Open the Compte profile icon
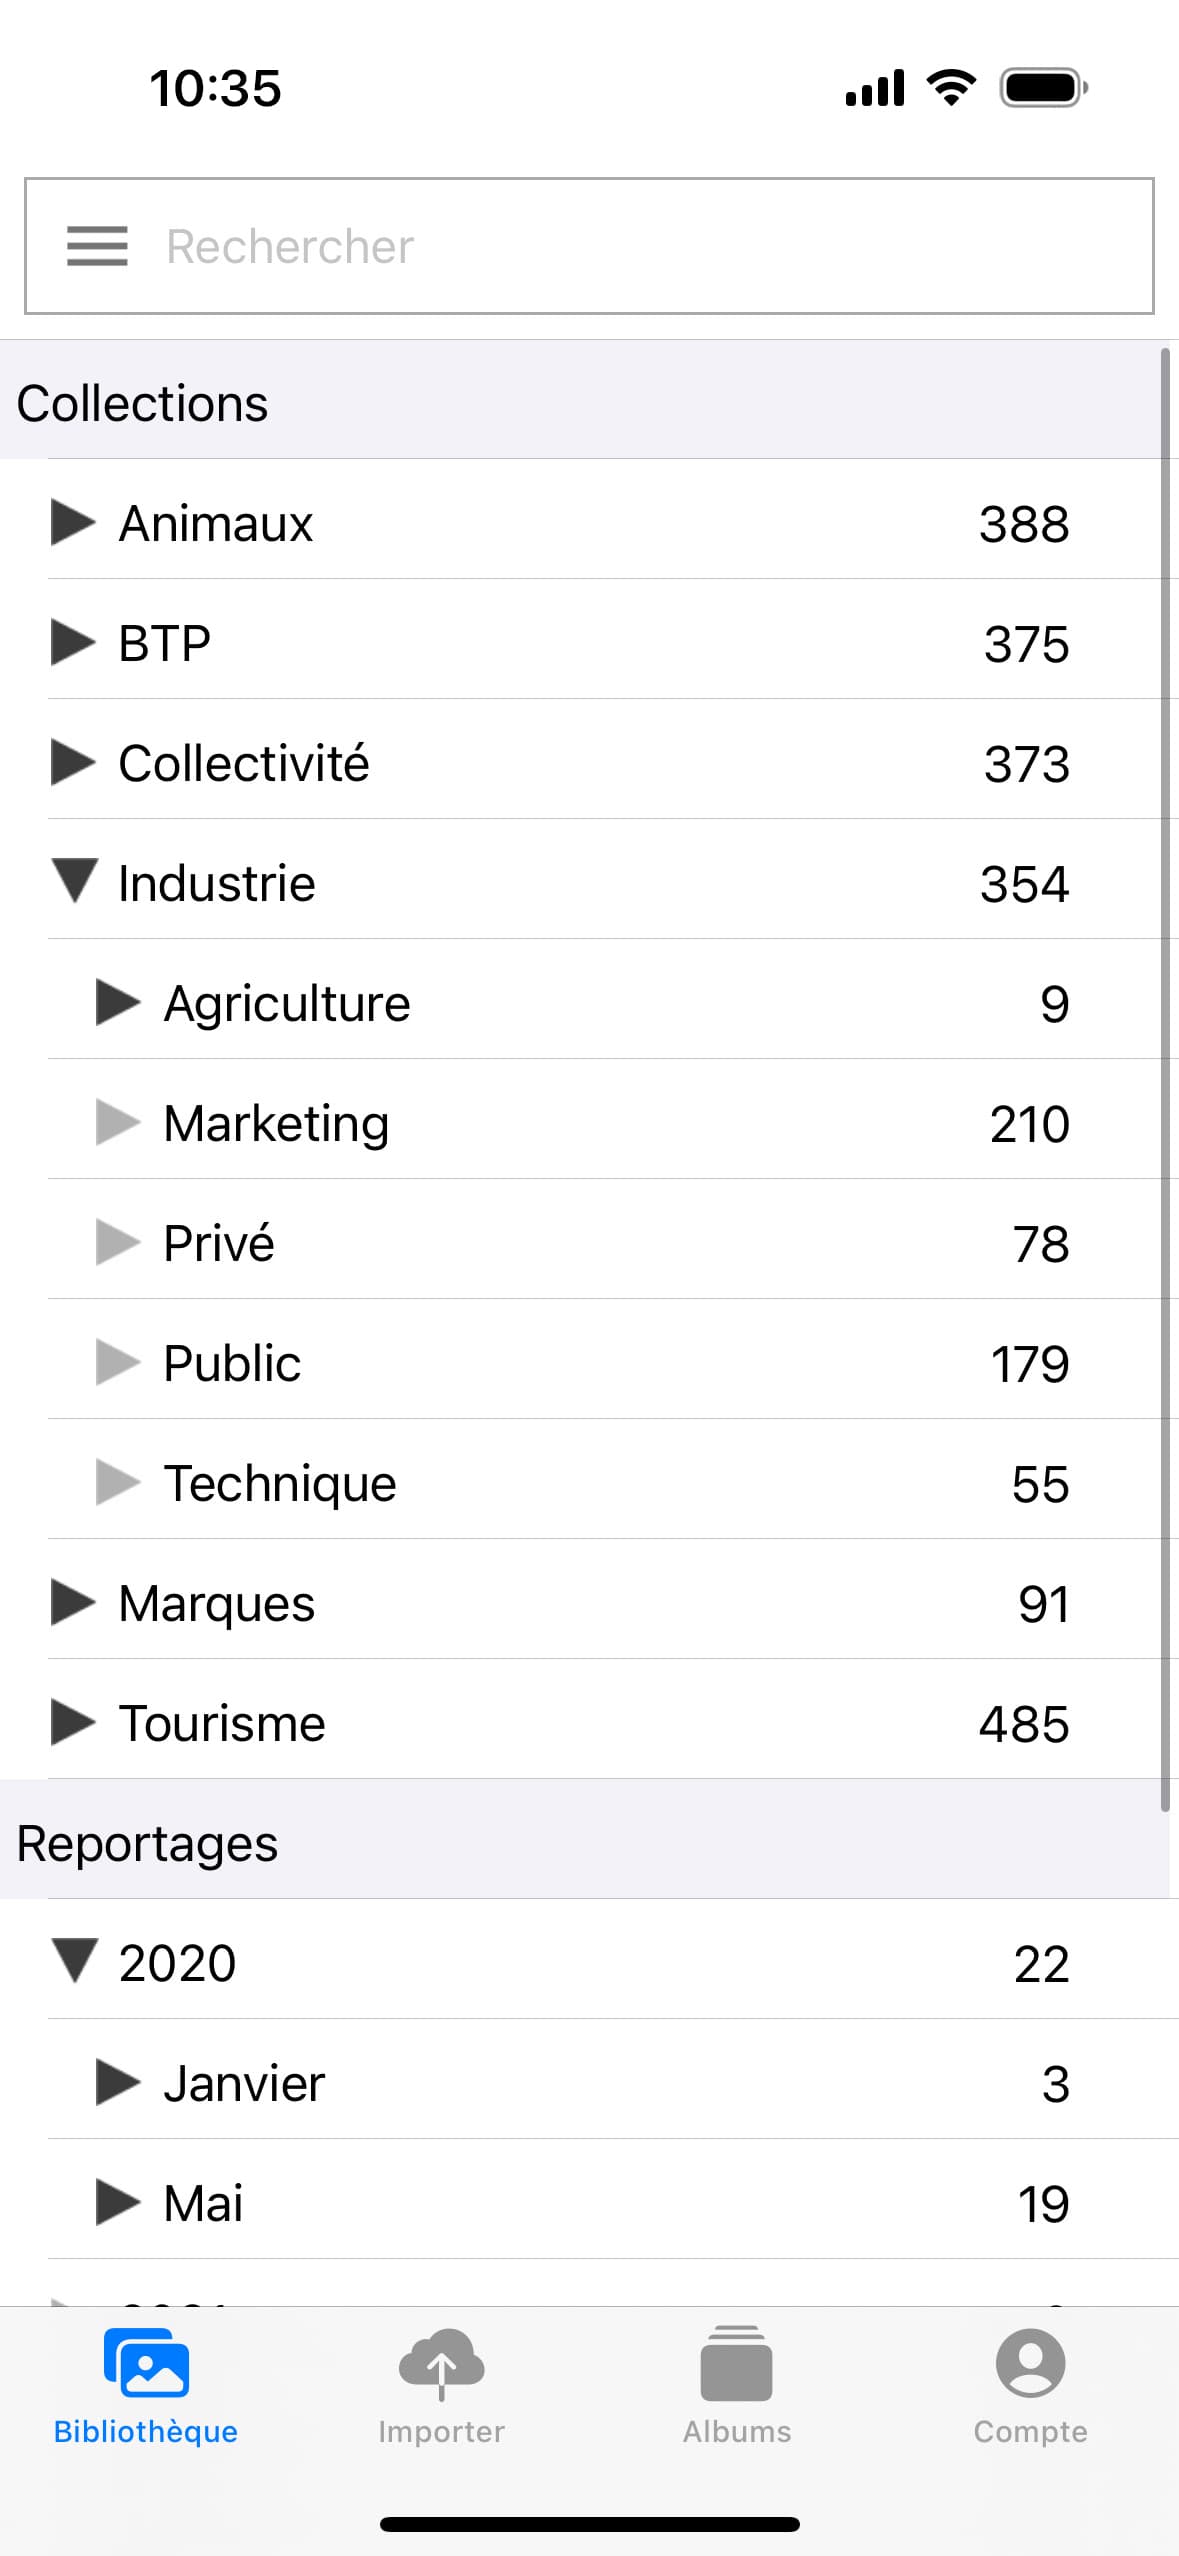 (1030, 2363)
